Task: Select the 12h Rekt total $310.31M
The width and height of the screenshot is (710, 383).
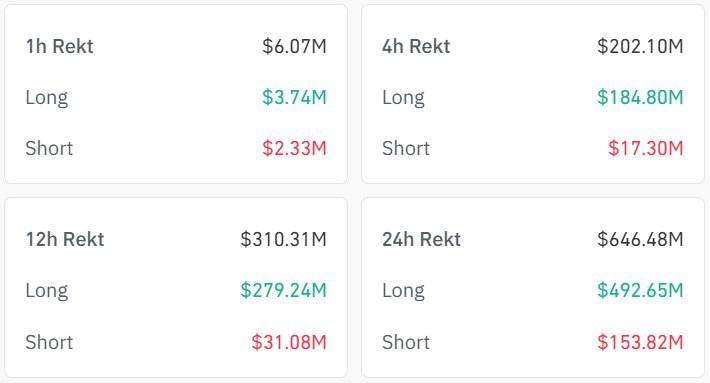Action: click(x=283, y=239)
